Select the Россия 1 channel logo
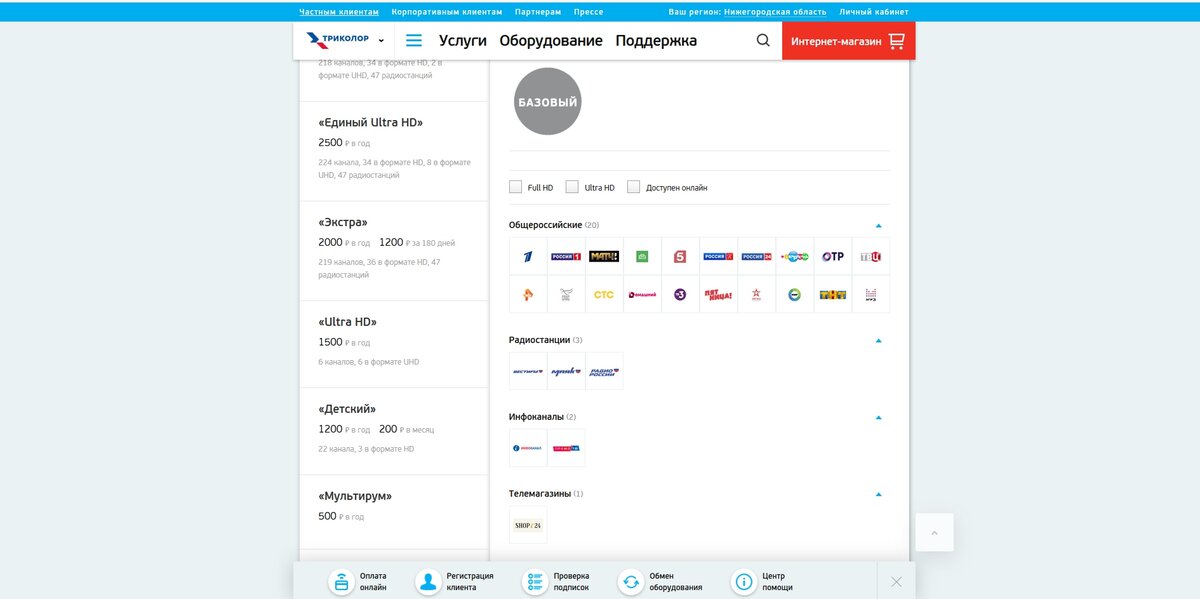1200x599 pixels. click(x=566, y=256)
